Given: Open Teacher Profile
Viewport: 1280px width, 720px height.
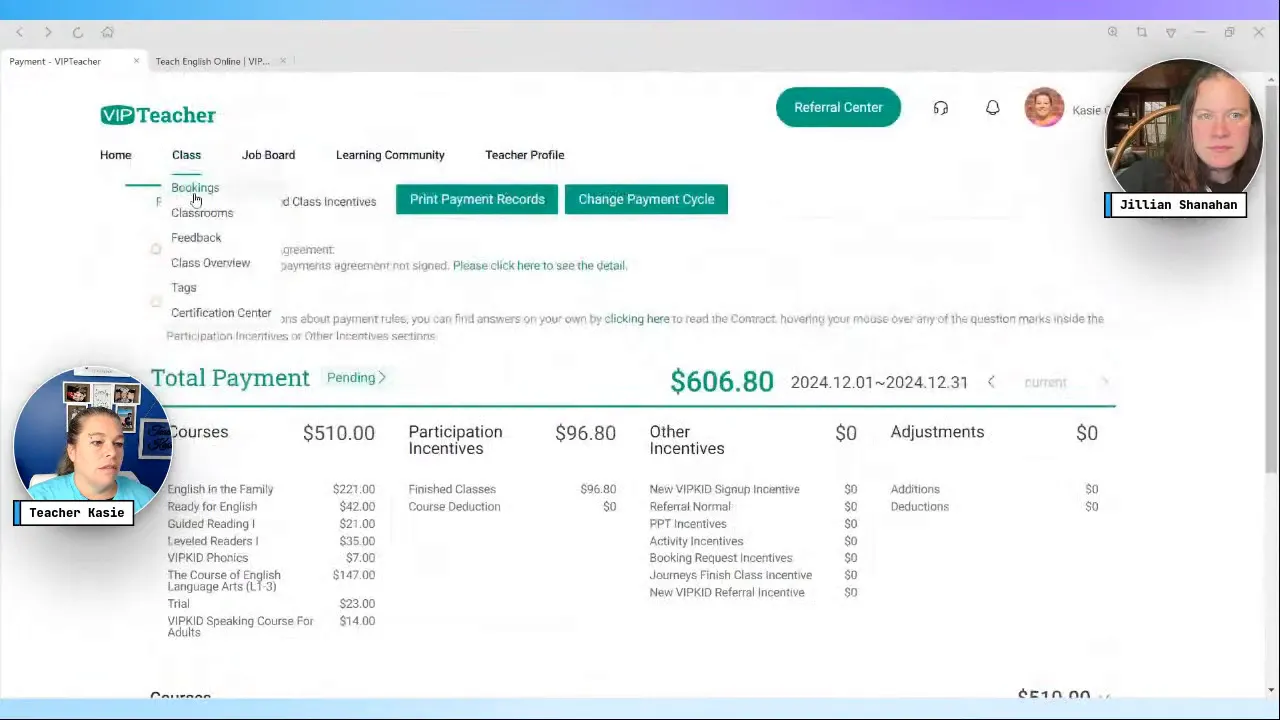Looking at the screenshot, I should click(525, 155).
